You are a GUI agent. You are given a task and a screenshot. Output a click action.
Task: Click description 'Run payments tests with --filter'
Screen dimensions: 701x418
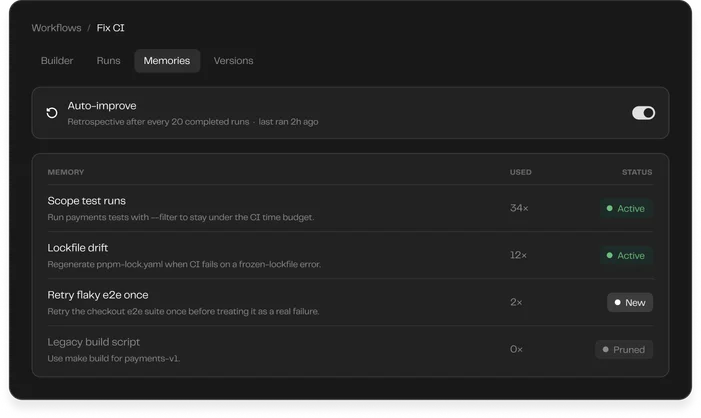[181, 217]
